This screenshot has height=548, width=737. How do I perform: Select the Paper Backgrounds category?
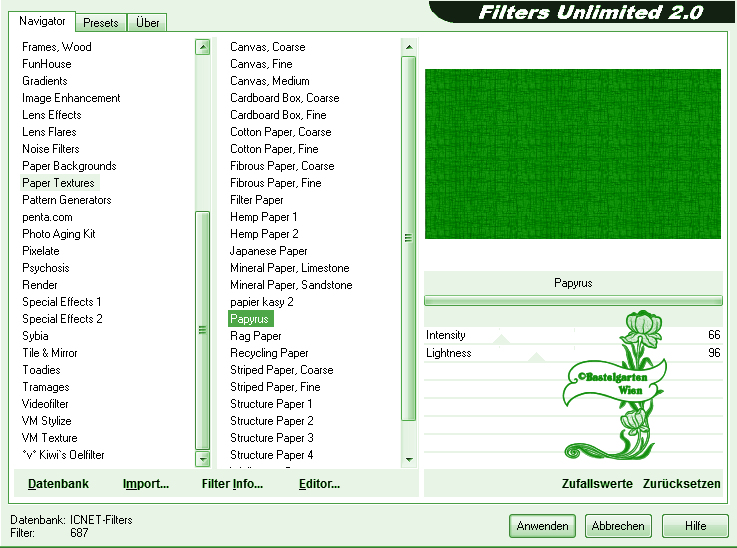[69, 166]
